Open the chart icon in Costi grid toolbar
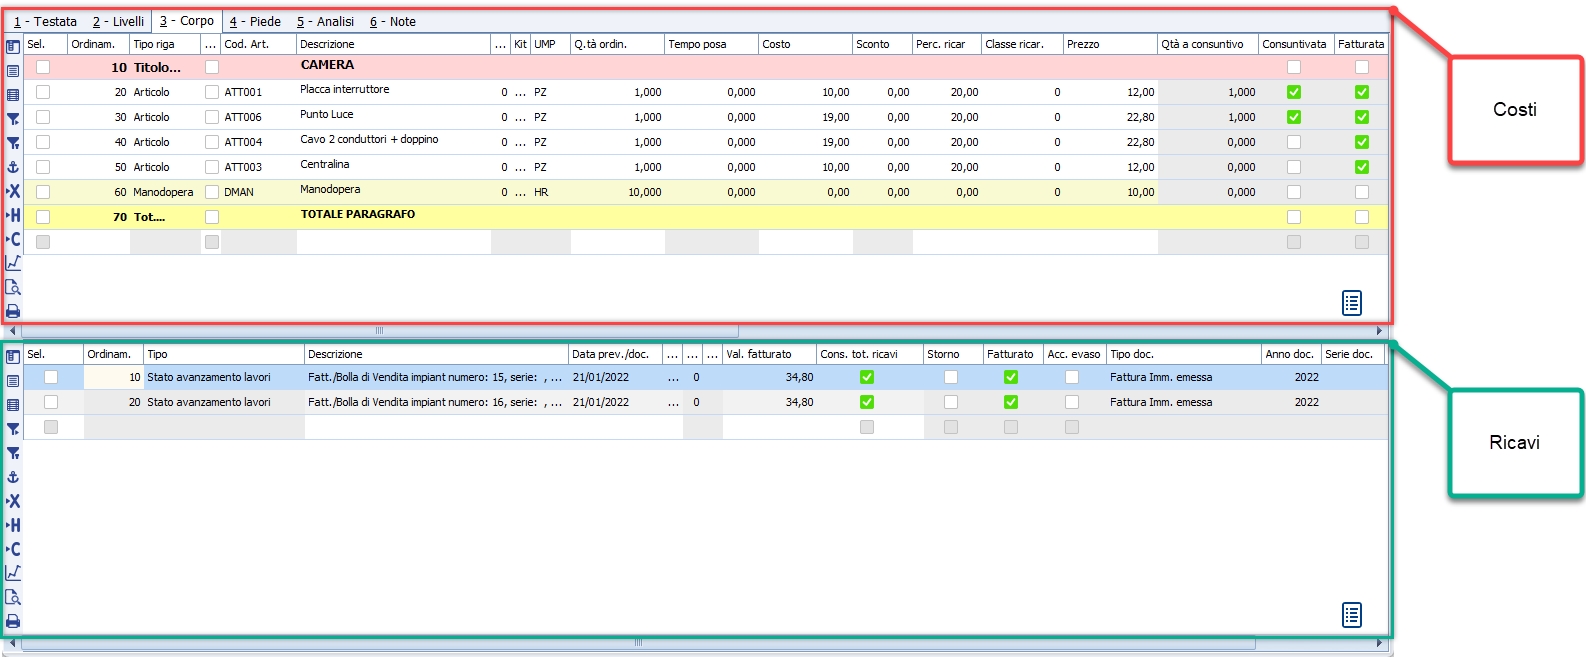 (x=13, y=263)
